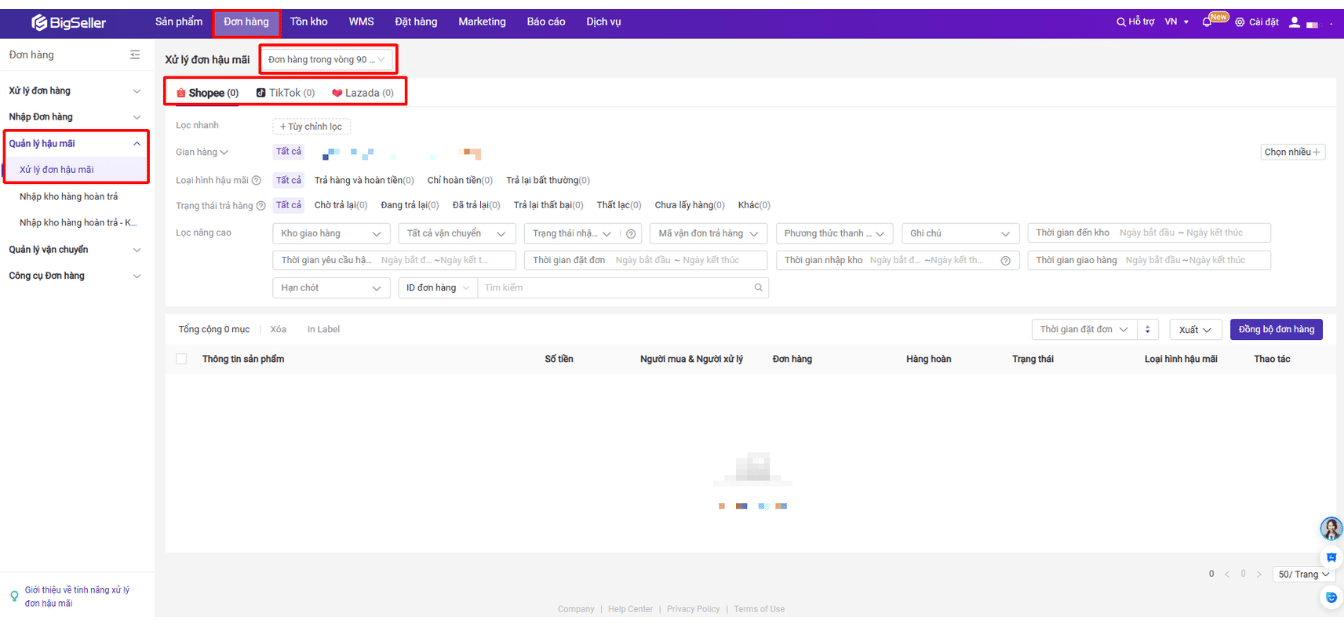Click the lightbulb icon for feature introduction
Screen dimensions: 1344x626
[x=14, y=596]
